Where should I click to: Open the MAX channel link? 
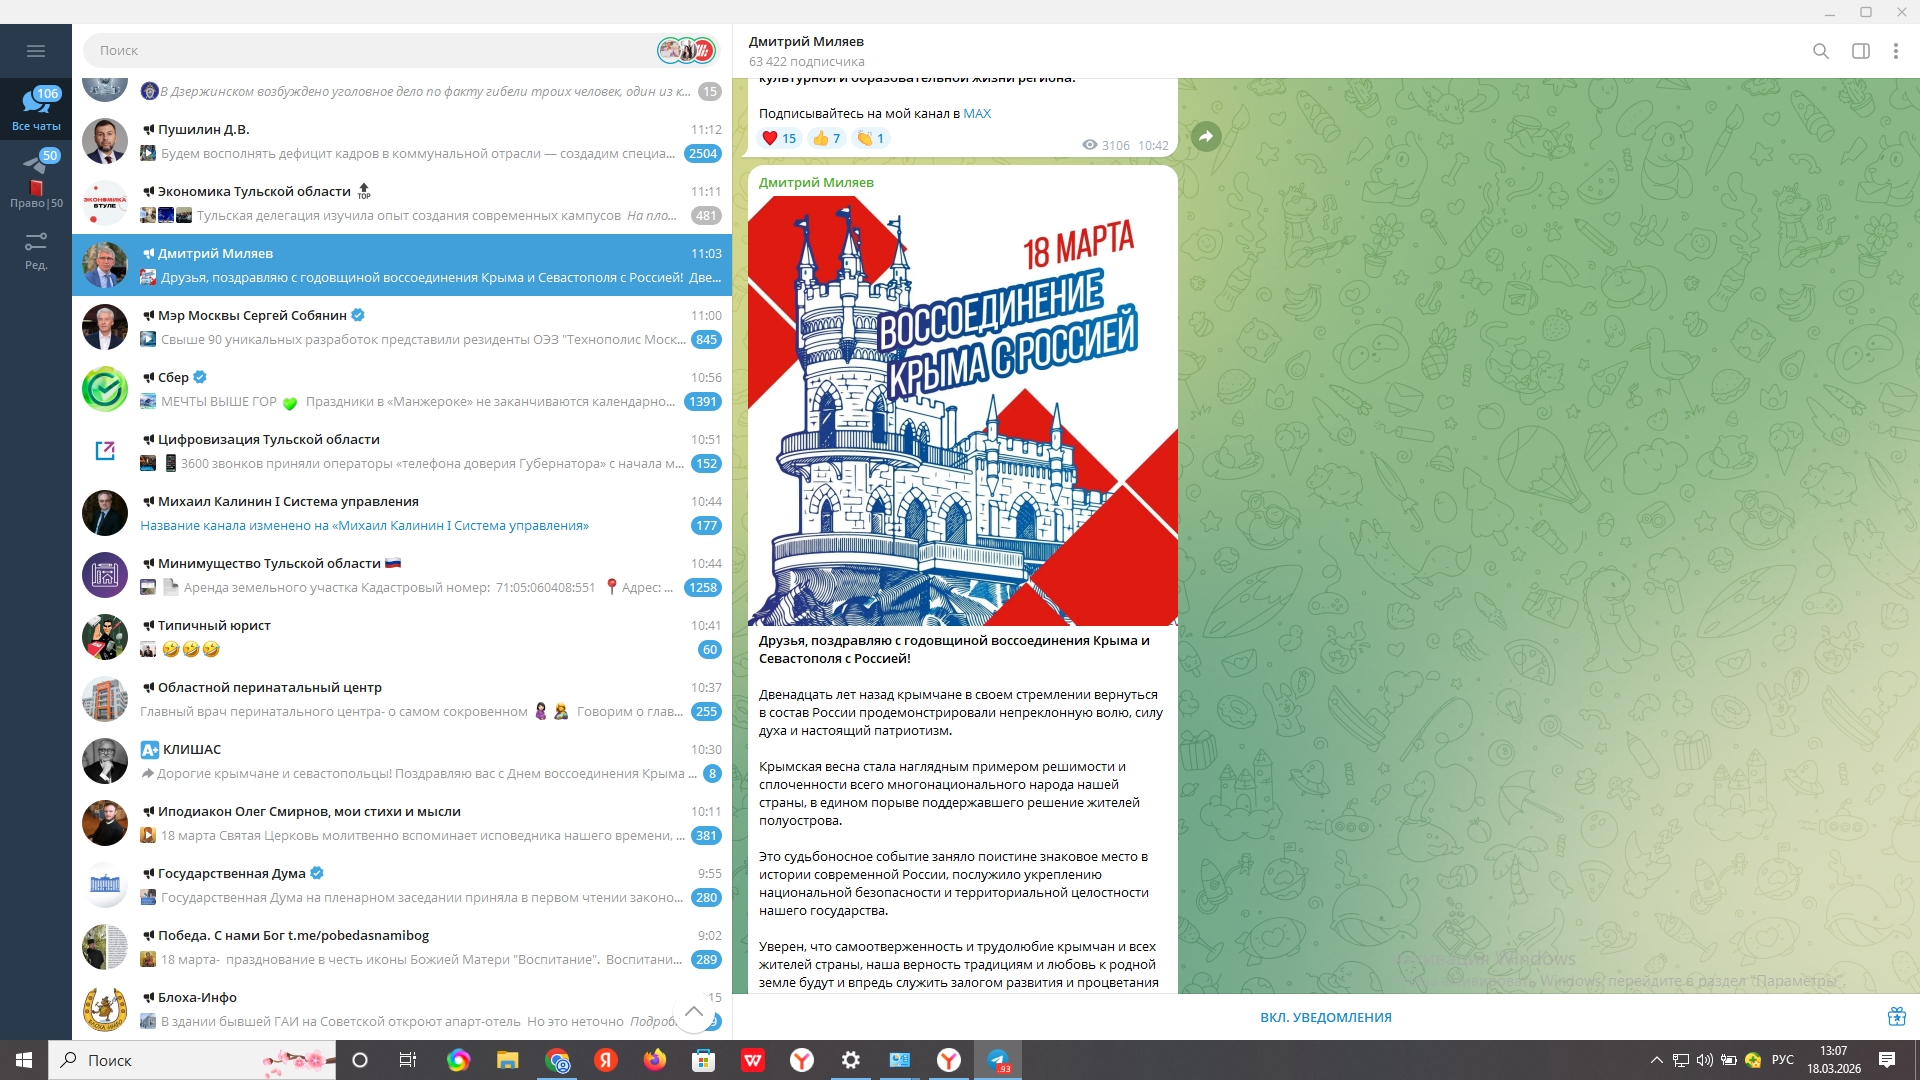click(x=977, y=113)
